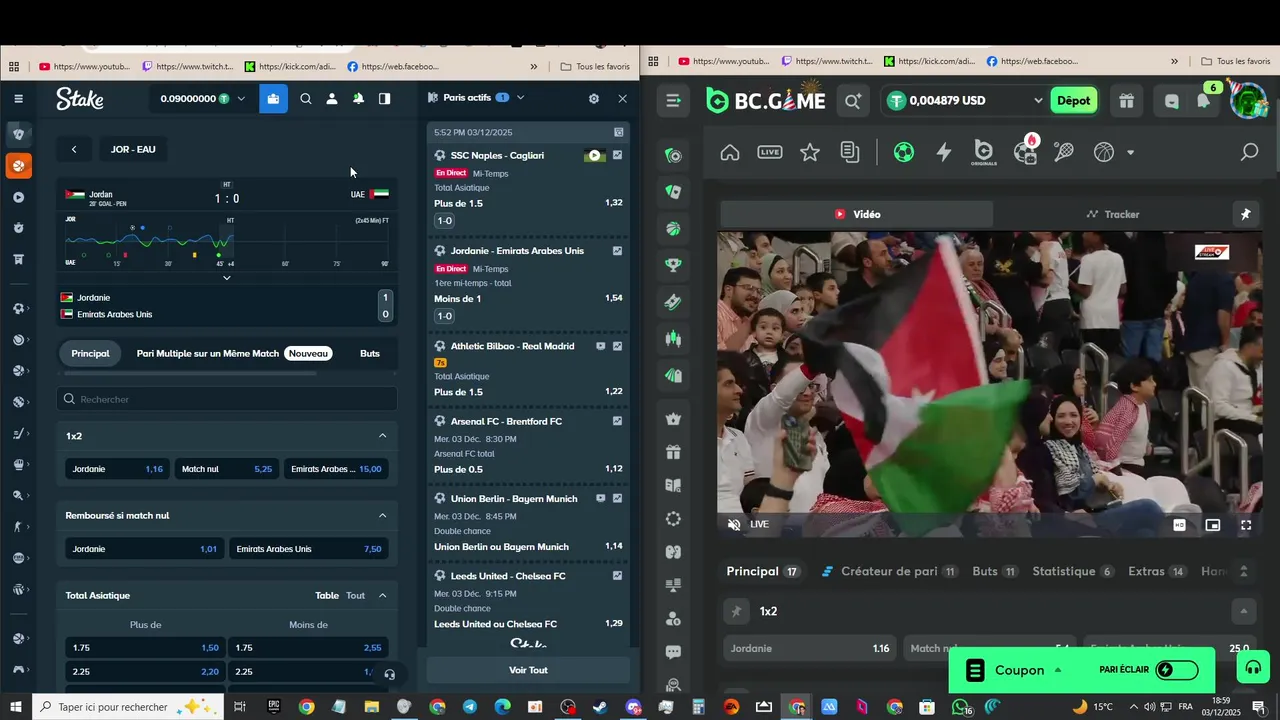This screenshot has height=720, width=1280.
Task: Enable picture-in-picture on live video
Action: pyautogui.click(x=1213, y=525)
